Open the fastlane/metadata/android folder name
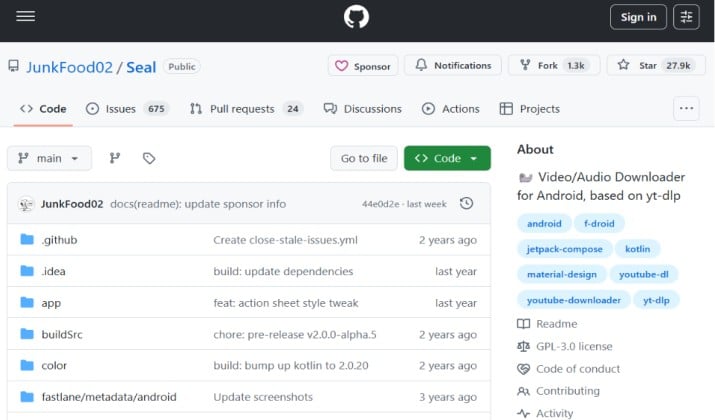The image size is (715, 420). pyautogui.click(x=109, y=397)
